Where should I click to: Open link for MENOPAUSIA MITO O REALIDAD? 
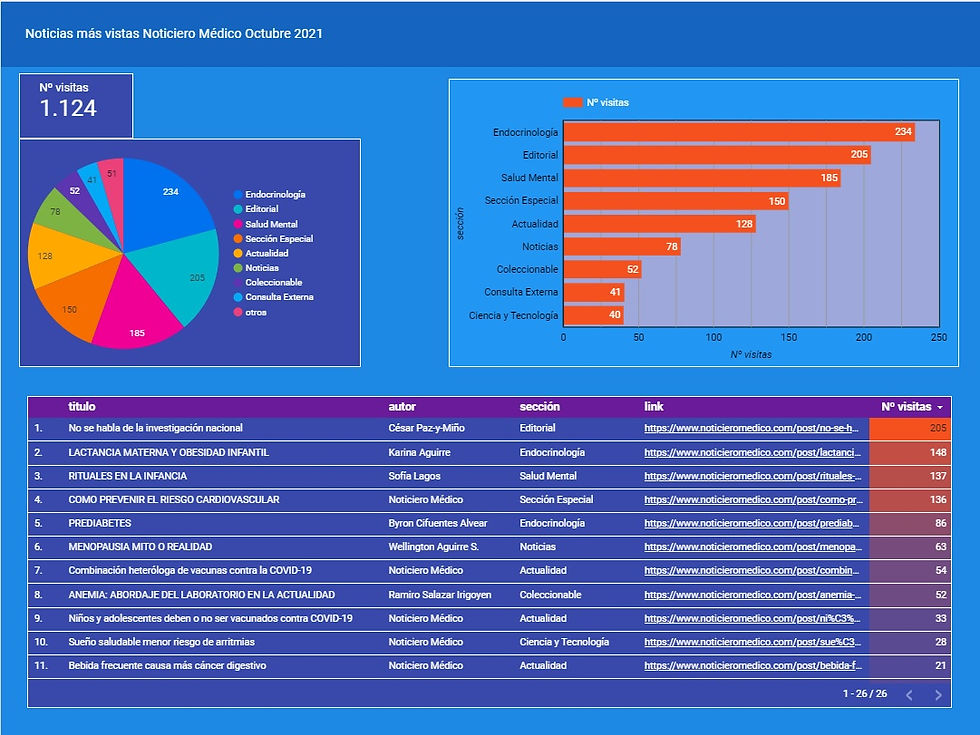pyautogui.click(x=753, y=547)
